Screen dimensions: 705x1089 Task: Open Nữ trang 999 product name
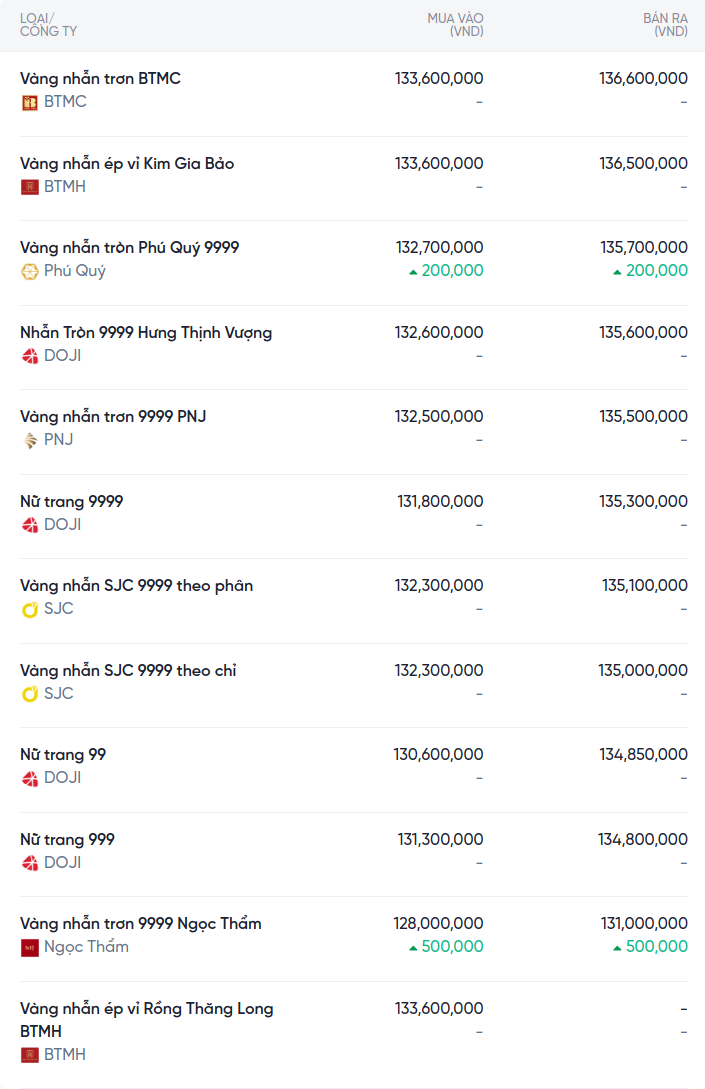pyautogui.click(x=67, y=839)
